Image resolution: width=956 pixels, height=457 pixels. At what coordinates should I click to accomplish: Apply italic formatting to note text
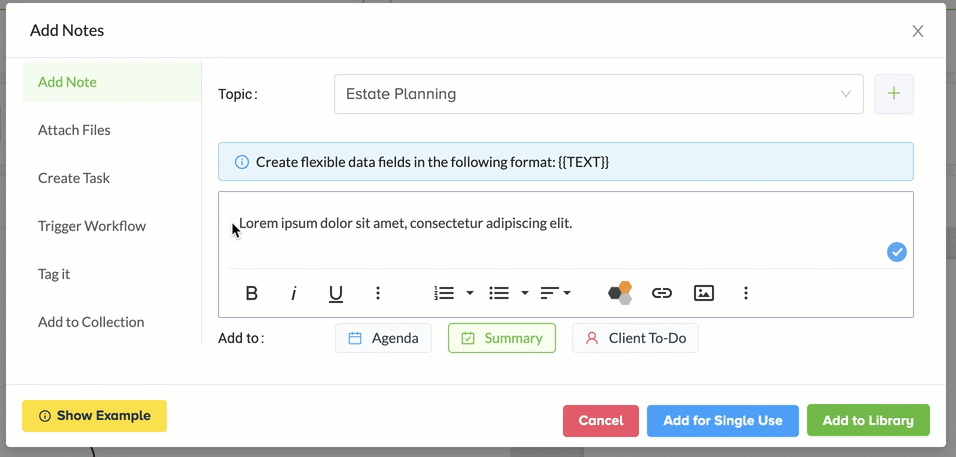(293, 294)
